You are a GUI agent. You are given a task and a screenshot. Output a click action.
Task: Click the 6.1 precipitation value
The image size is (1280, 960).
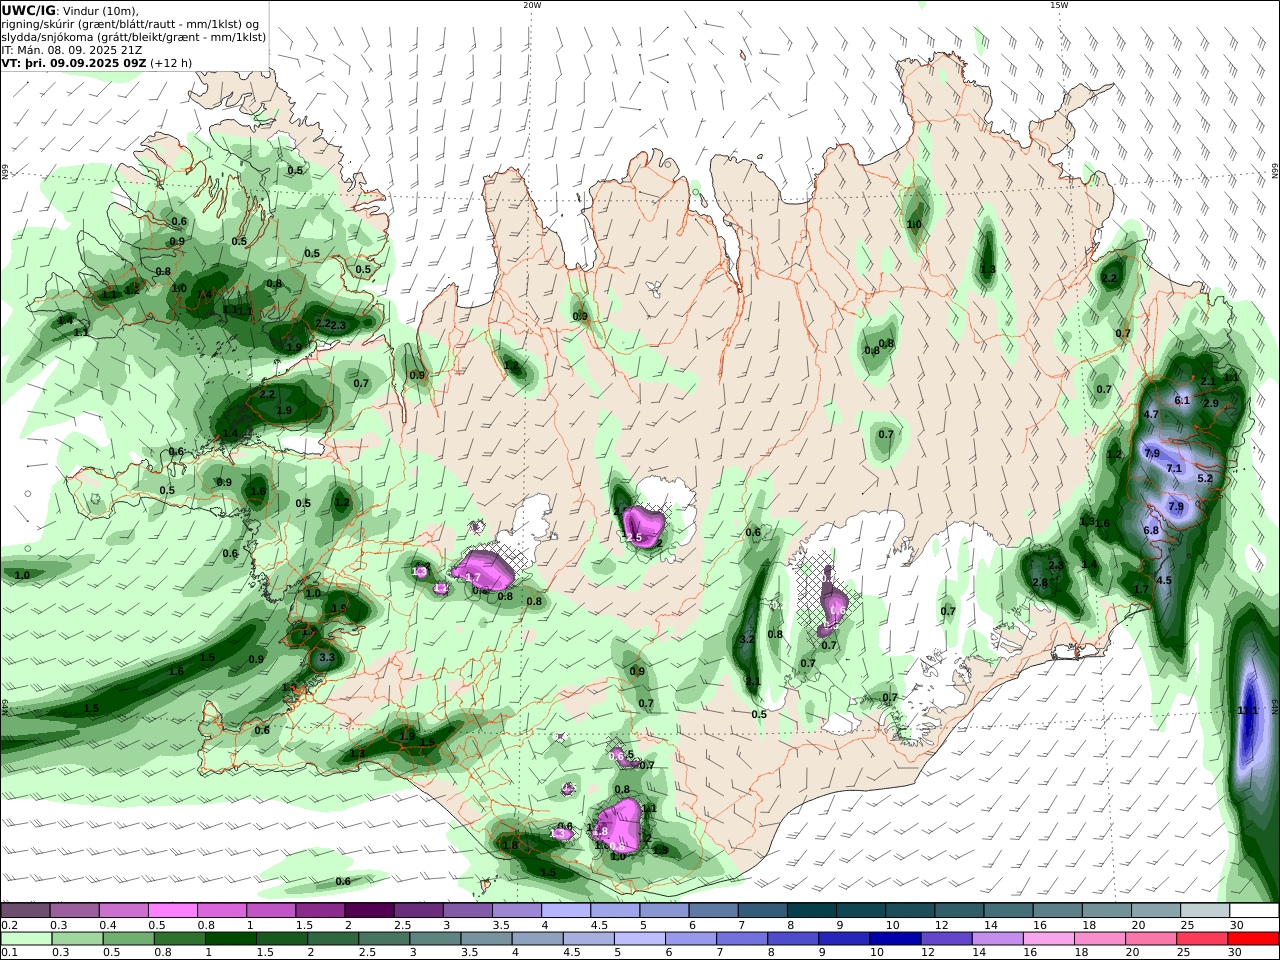coord(1182,400)
